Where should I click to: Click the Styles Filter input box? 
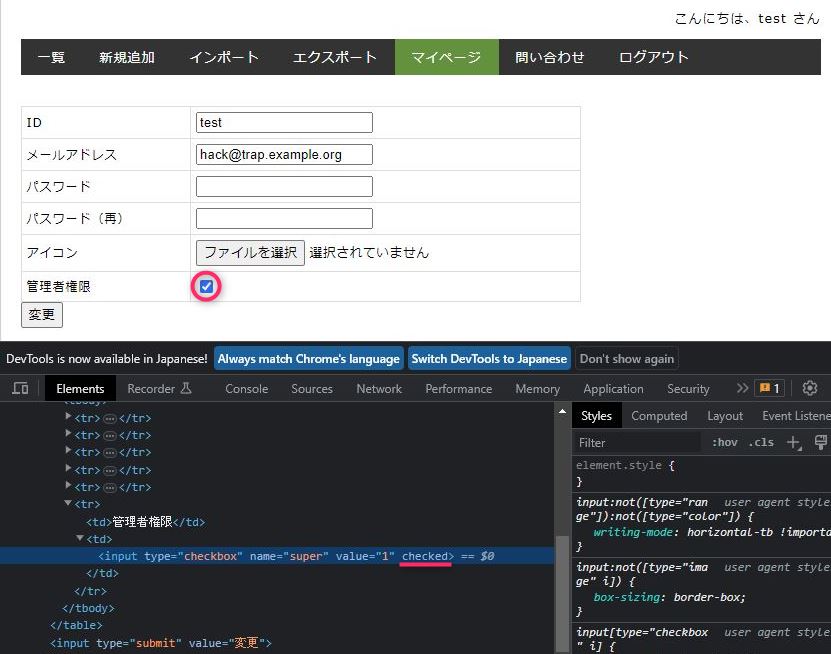point(638,443)
